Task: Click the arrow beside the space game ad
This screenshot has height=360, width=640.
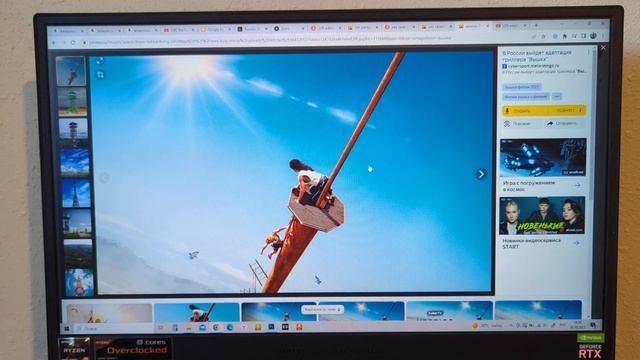Action: 578,185
